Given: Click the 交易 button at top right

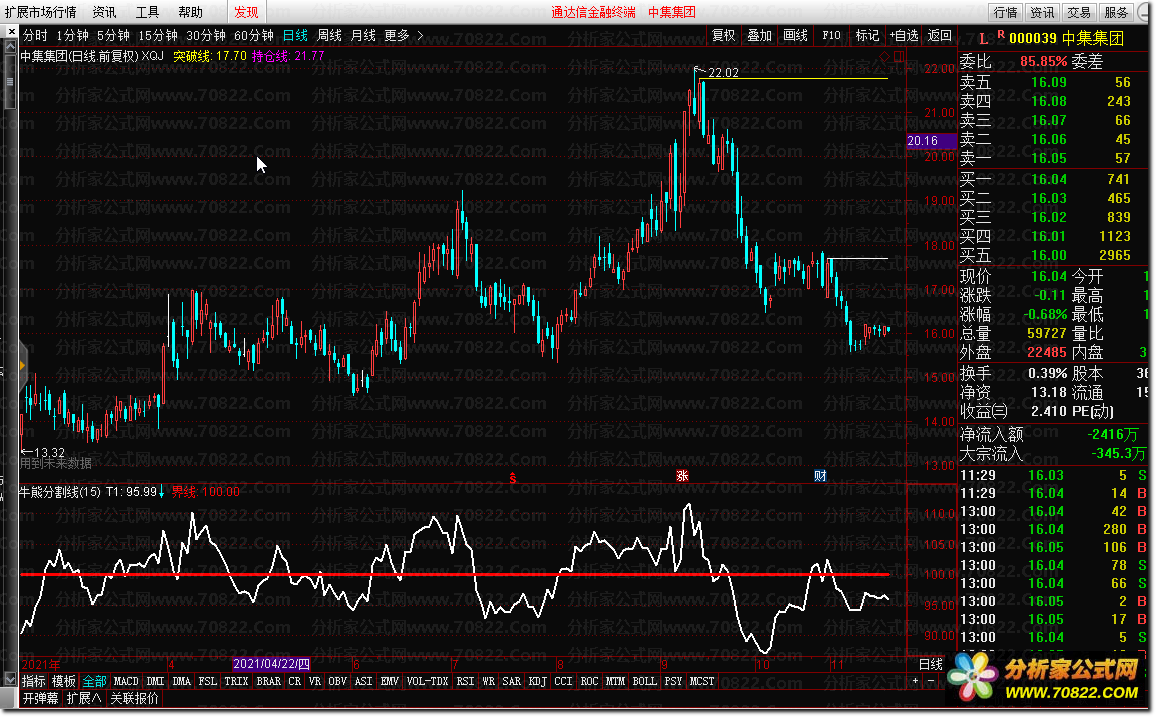Looking at the screenshot, I should point(1079,12).
